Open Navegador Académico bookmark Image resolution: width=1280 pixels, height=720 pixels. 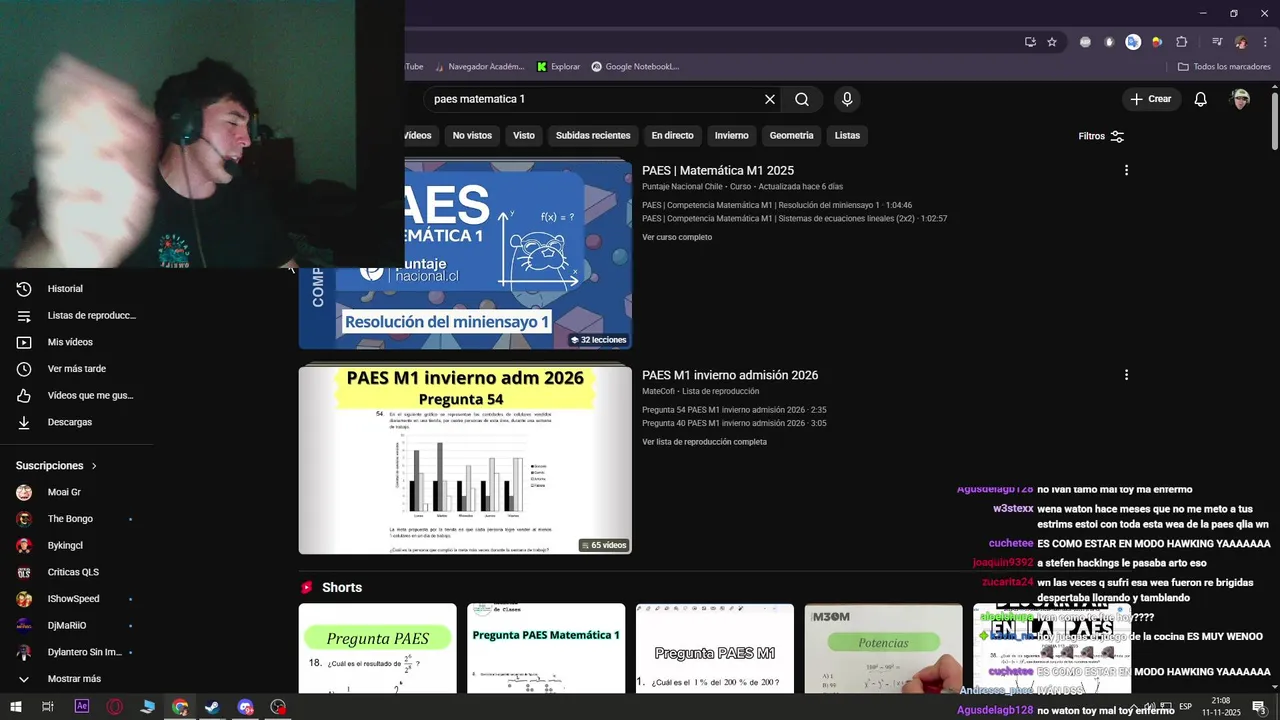tap(478, 67)
